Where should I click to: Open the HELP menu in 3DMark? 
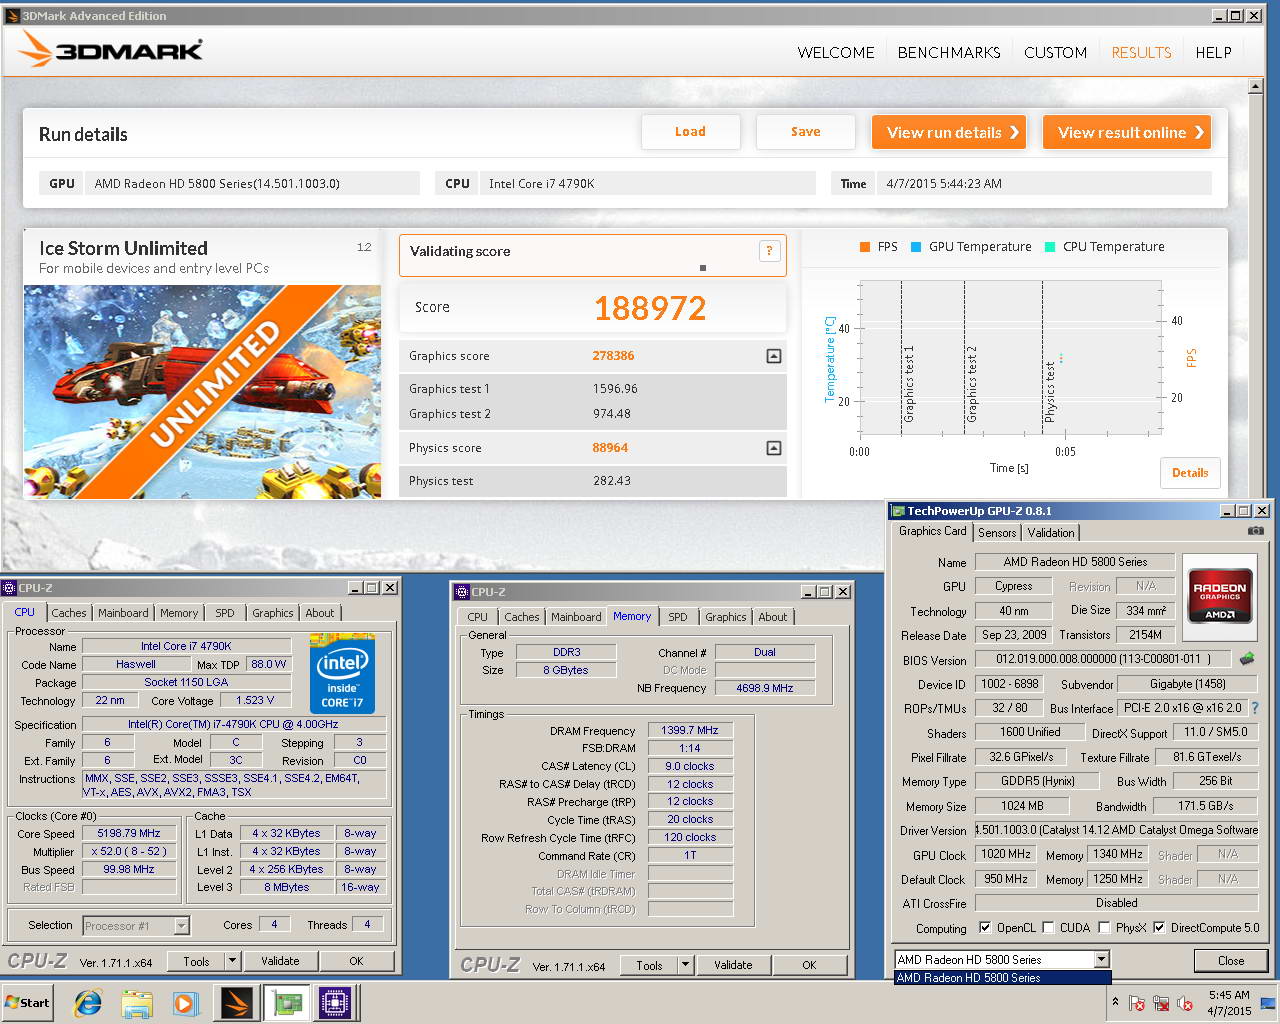click(1213, 52)
